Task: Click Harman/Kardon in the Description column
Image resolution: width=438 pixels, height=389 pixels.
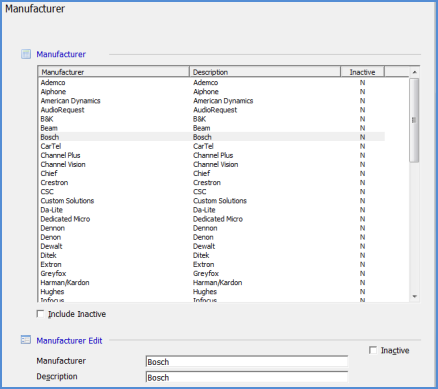Action: [218, 283]
